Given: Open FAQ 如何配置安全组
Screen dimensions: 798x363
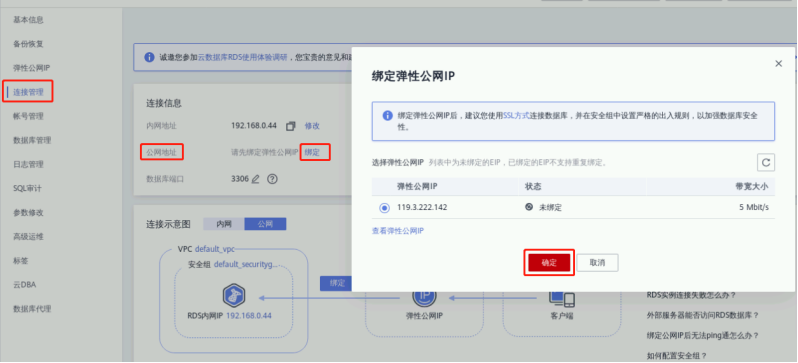Looking at the screenshot, I should click(x=676, y=355).
